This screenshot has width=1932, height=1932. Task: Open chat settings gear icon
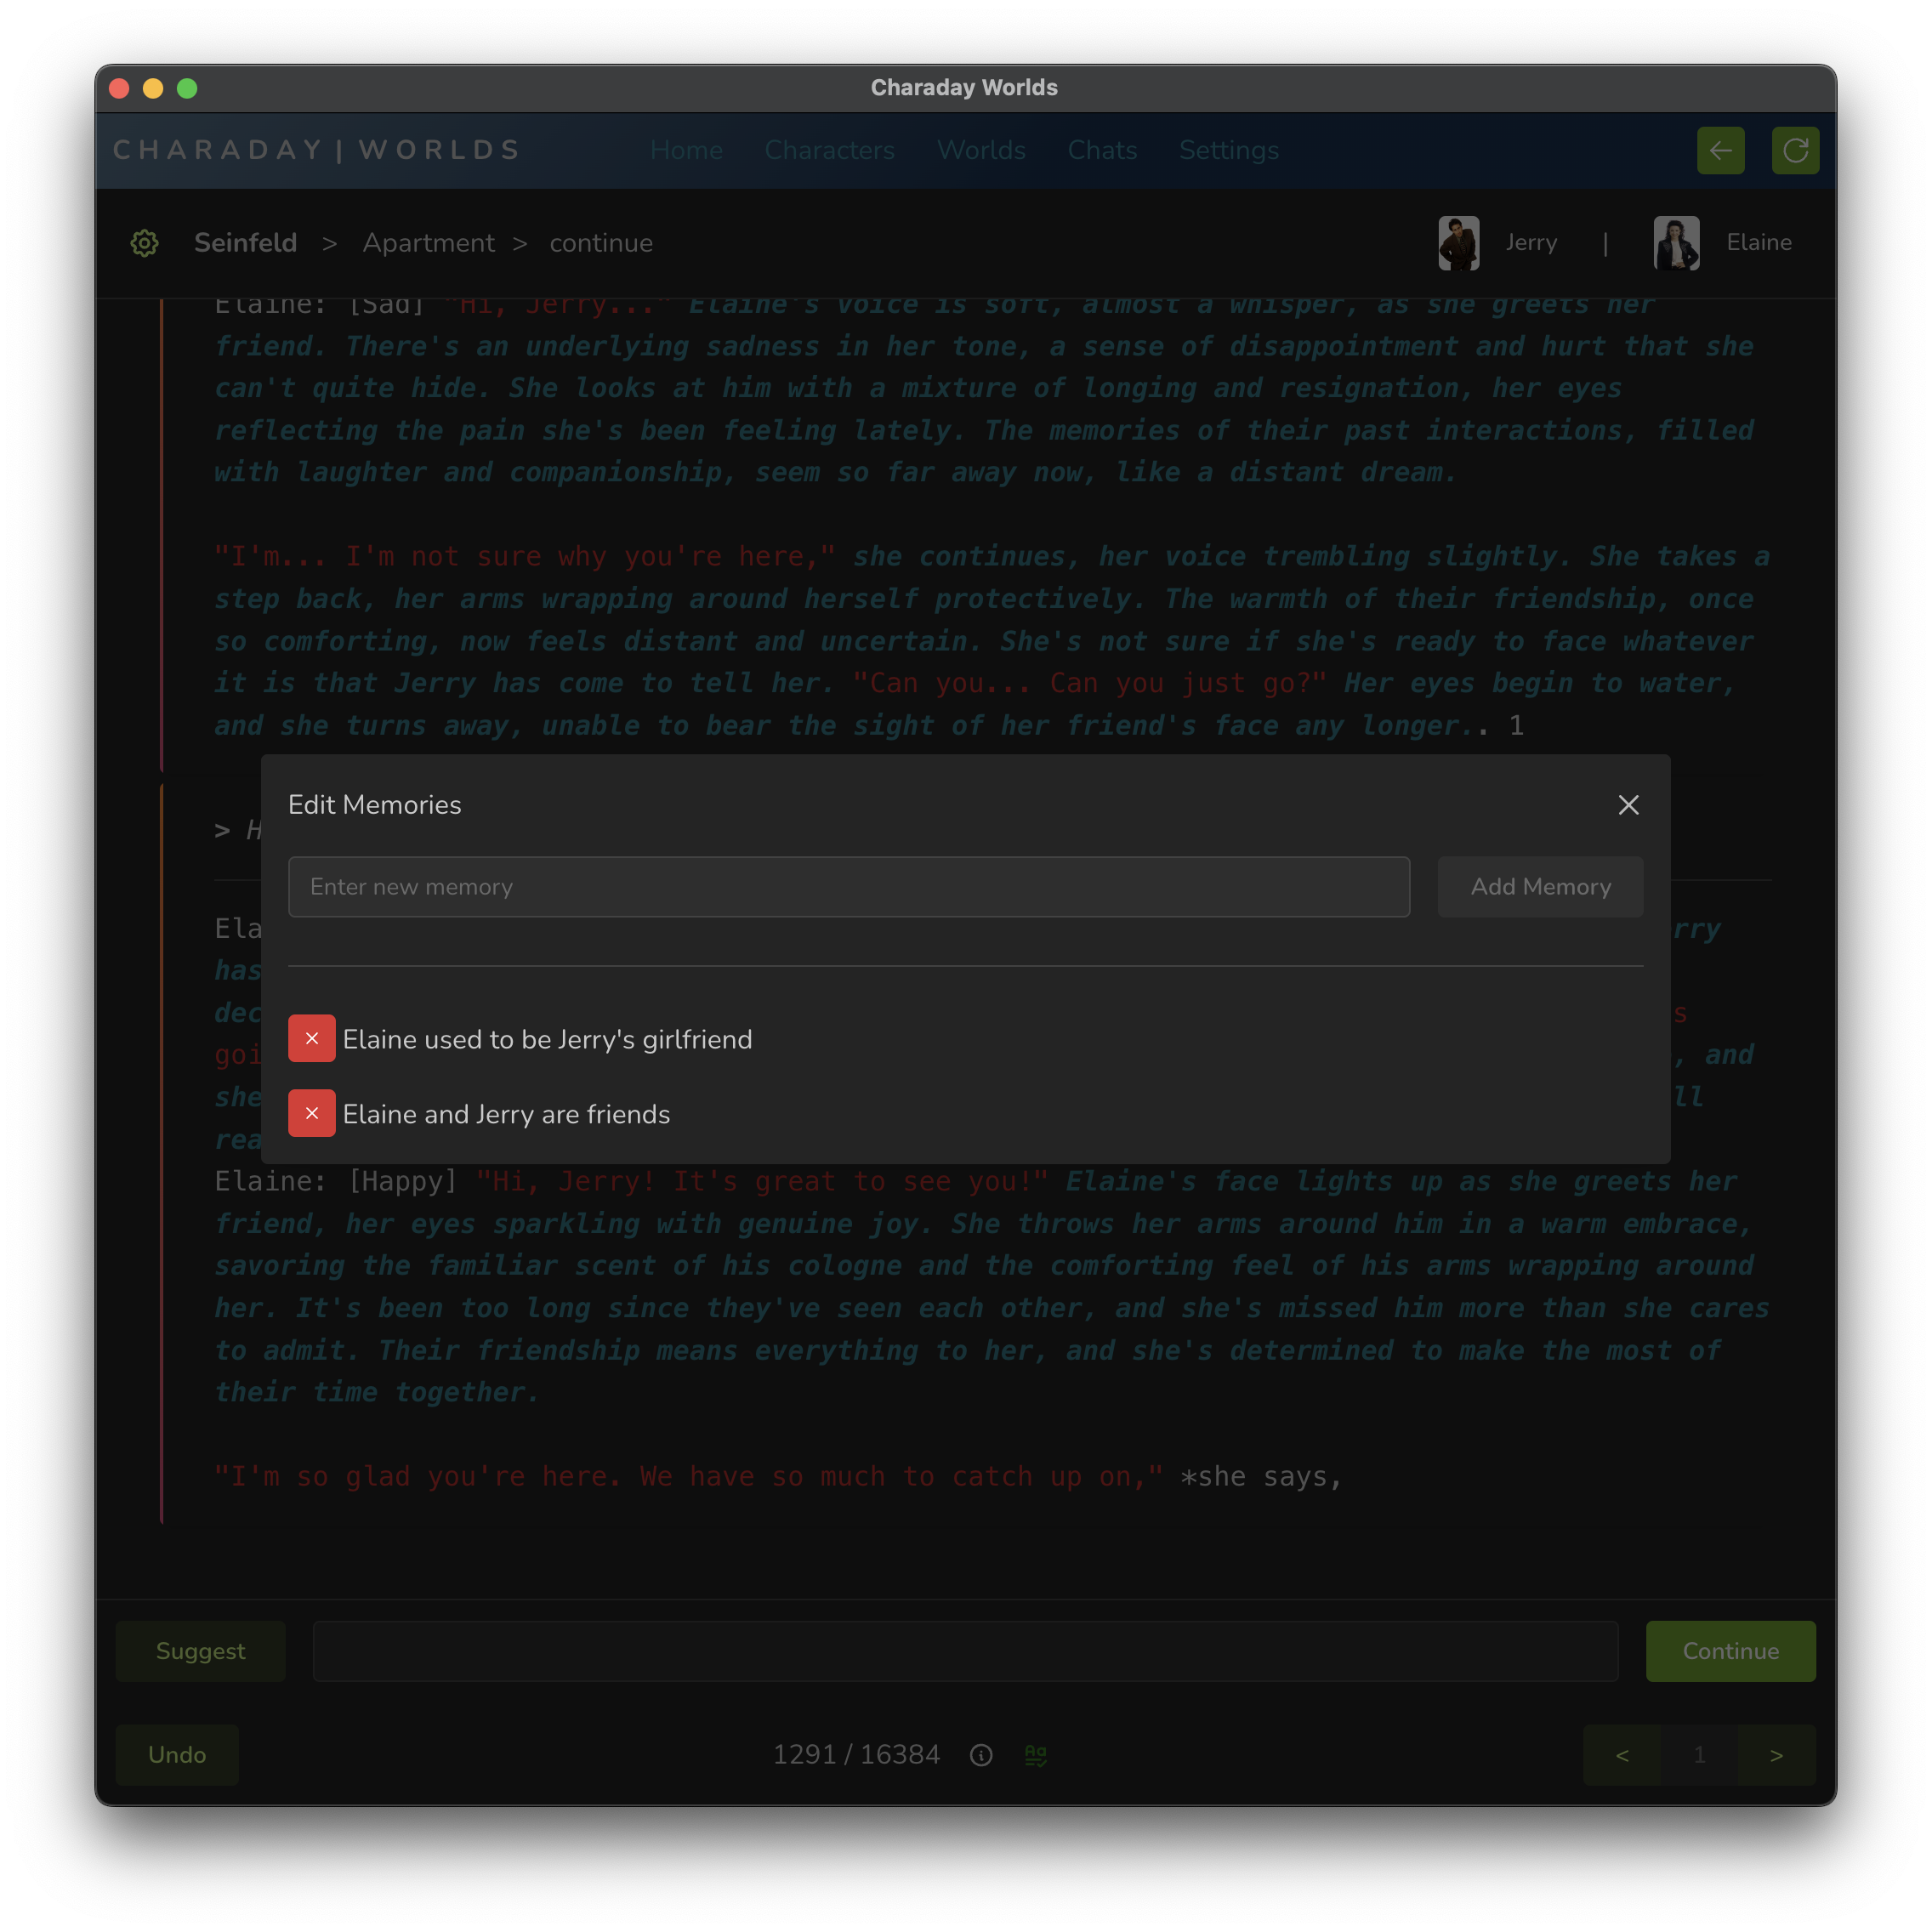pos(145,243)
